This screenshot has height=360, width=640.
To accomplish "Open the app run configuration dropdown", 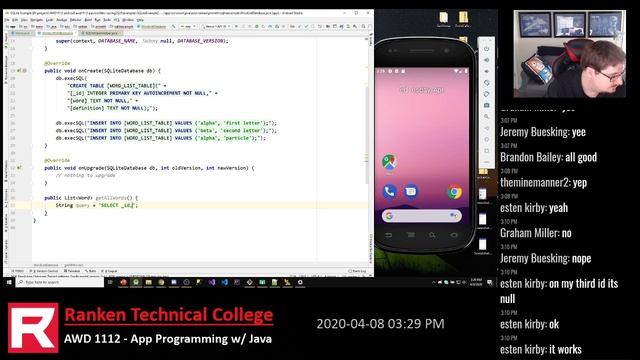I will pyautogui.click(x=188, y=27).
